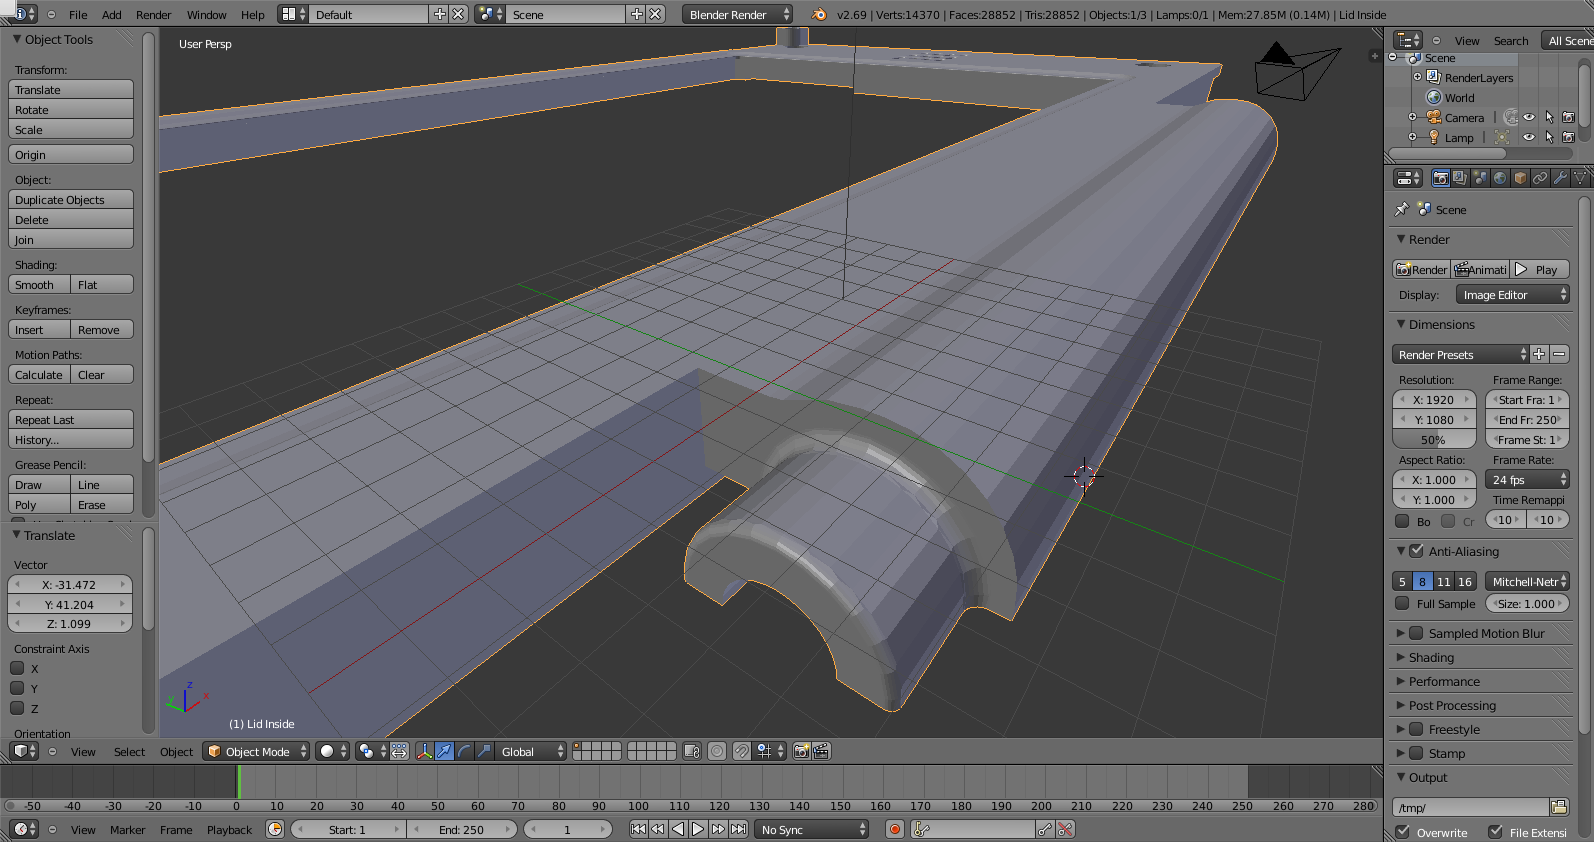Click the OpenGL render active viewport icon
Image resolution: width=1594 pixels, height=842 pixels.
[x=801, y=751]
